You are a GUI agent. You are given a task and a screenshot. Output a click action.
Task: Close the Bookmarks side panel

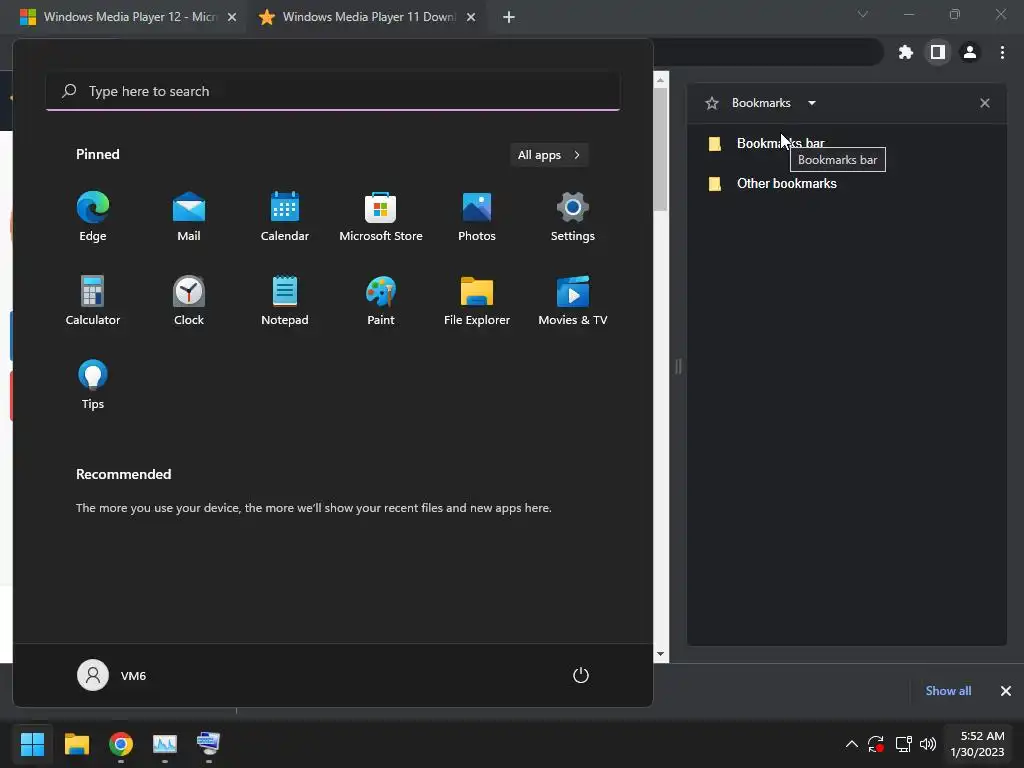985,103
